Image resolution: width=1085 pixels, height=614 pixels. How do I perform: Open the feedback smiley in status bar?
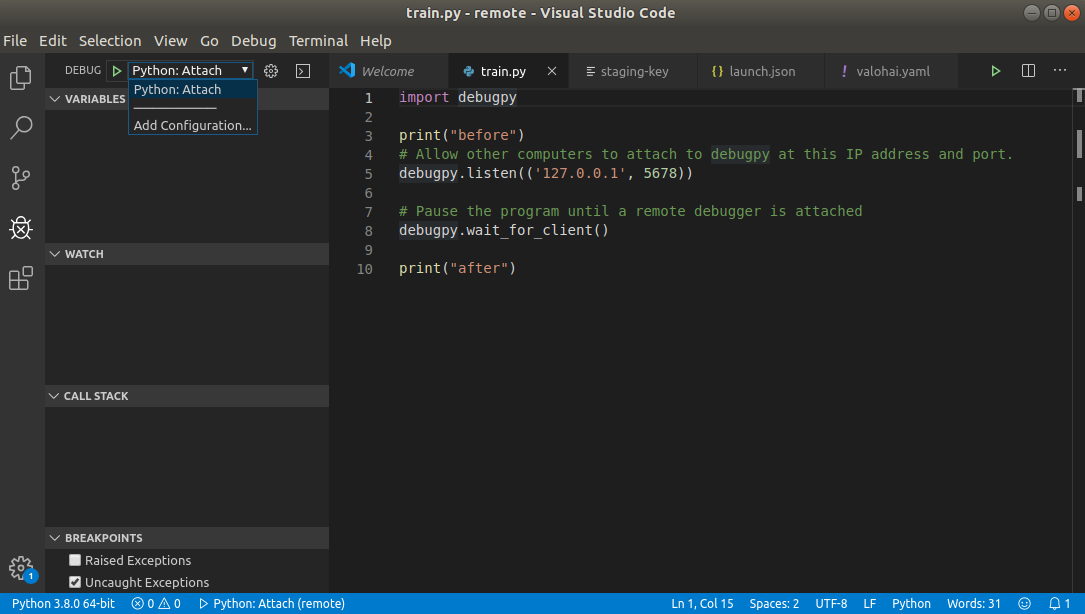pyautogui.click(x=1025, y=604)
